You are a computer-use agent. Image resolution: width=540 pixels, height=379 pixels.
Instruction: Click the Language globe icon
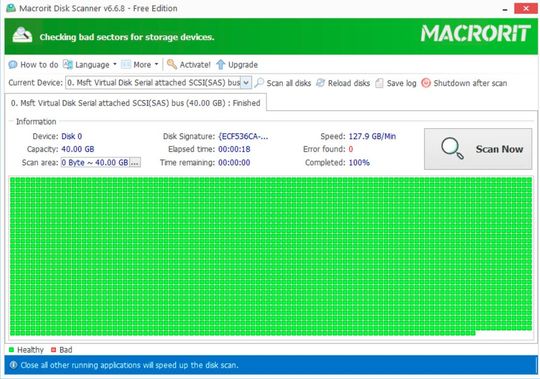(68, 64)
